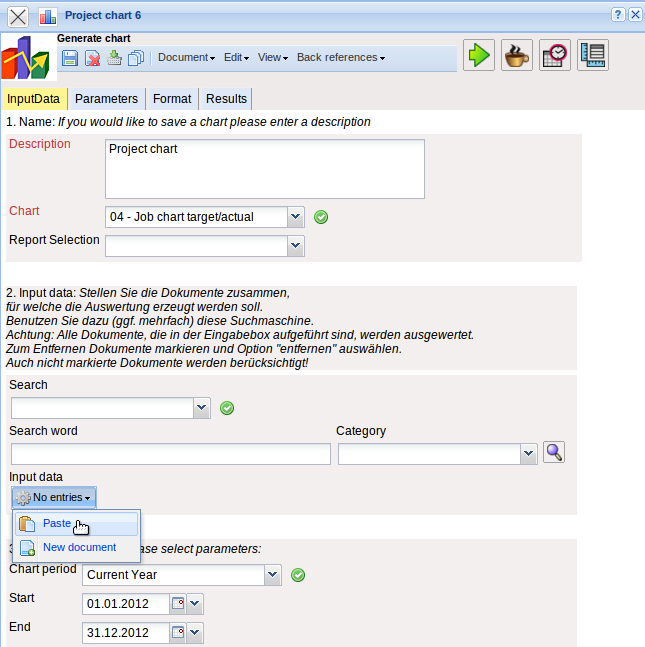Expand the Chart type dropdown
Viewport: 645px width, 647px height.
[x=295, y=217]
